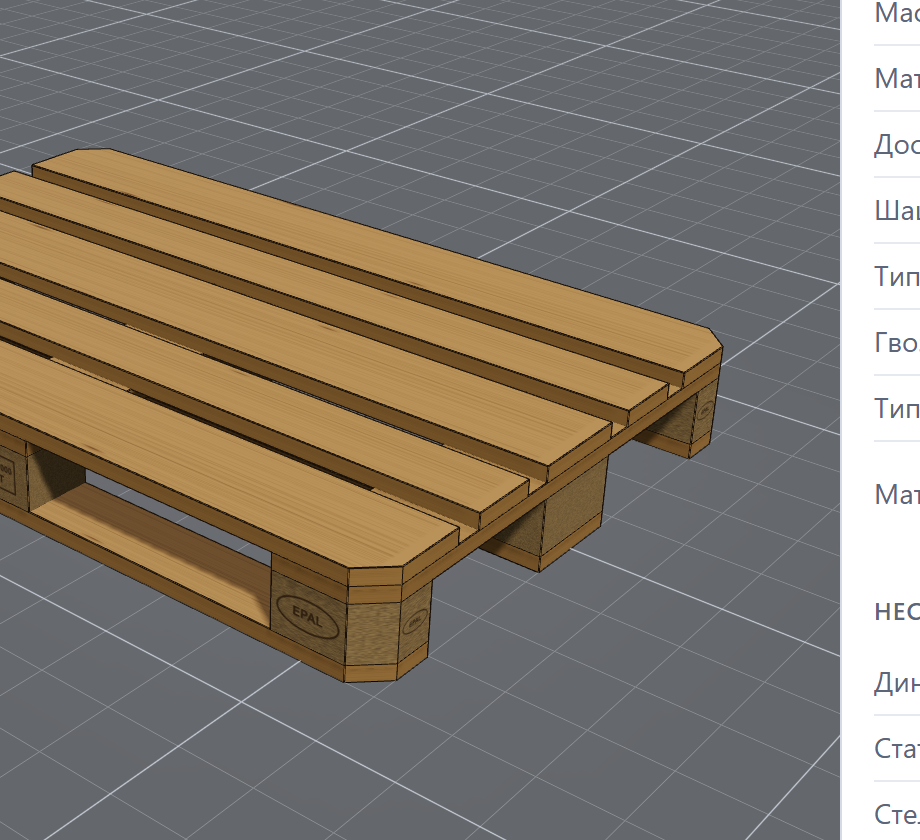Click the second 'Тип' row below 'Гво'

tap(897, 408)
